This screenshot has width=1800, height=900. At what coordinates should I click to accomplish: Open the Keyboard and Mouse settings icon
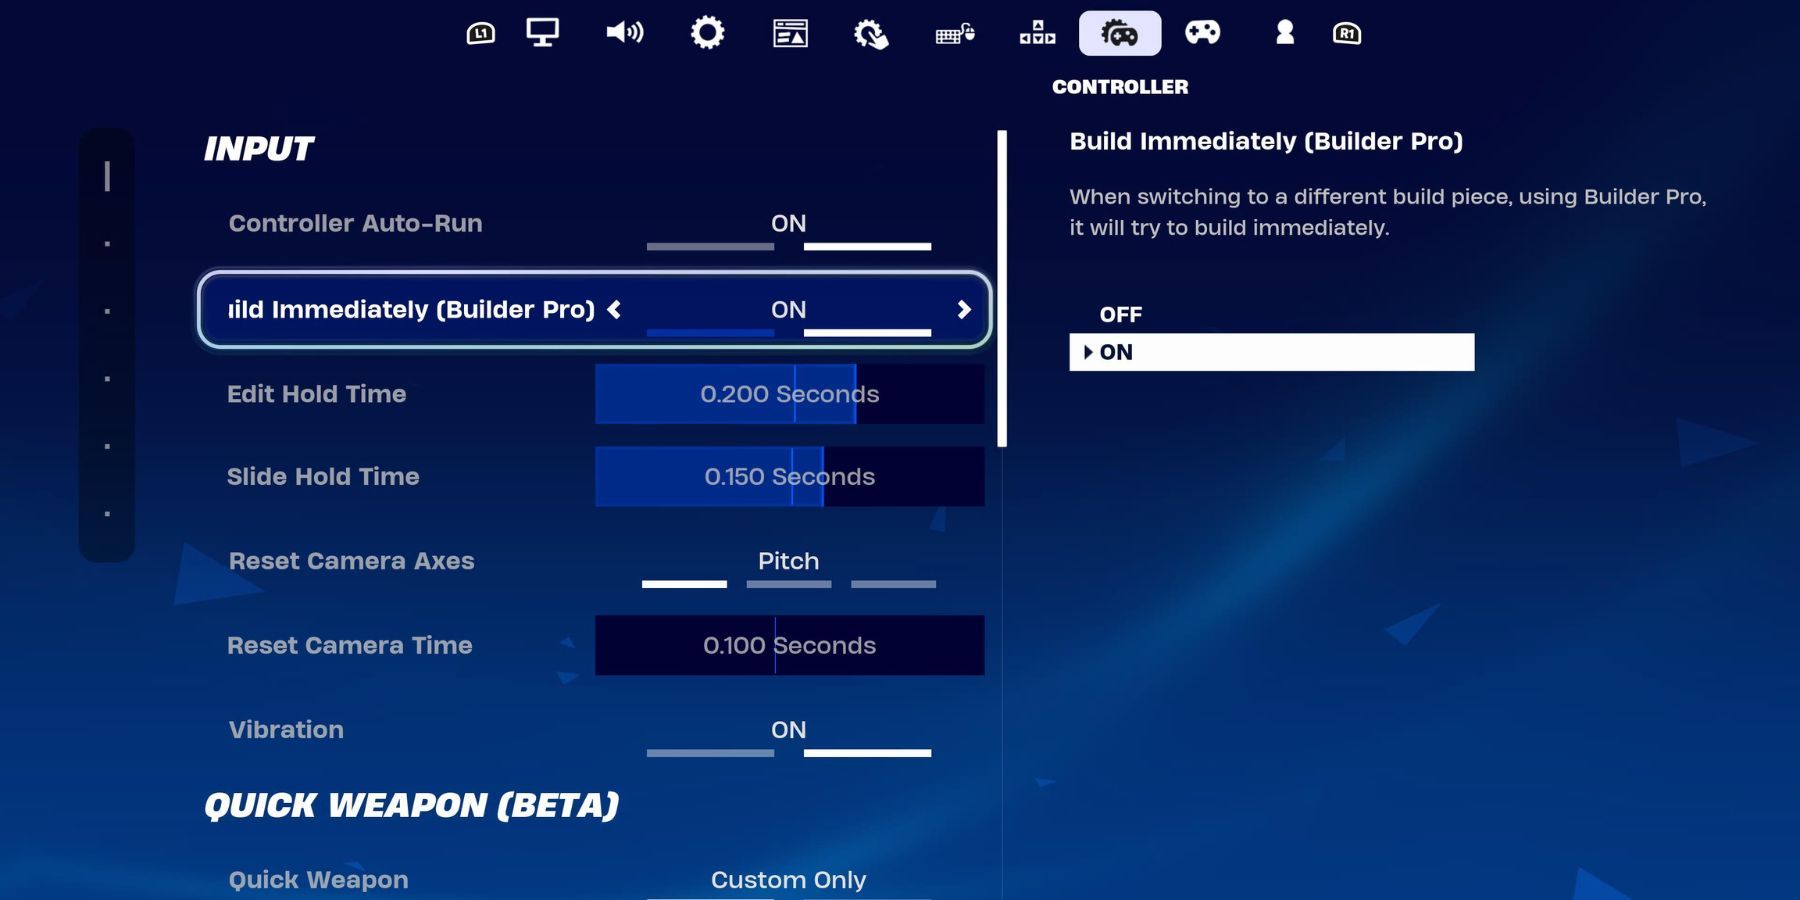(954, 34)
